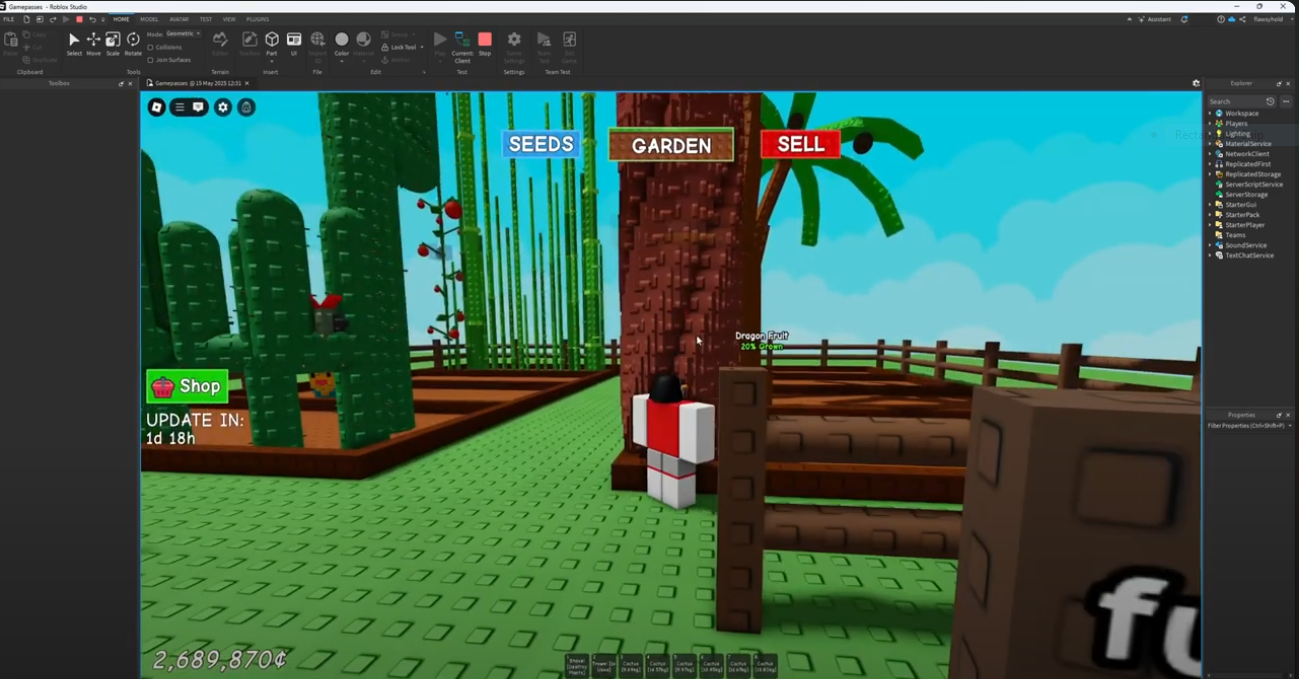Open the PLUGINS ribbon tab
1299x679 pixels.
coord(257,19)
